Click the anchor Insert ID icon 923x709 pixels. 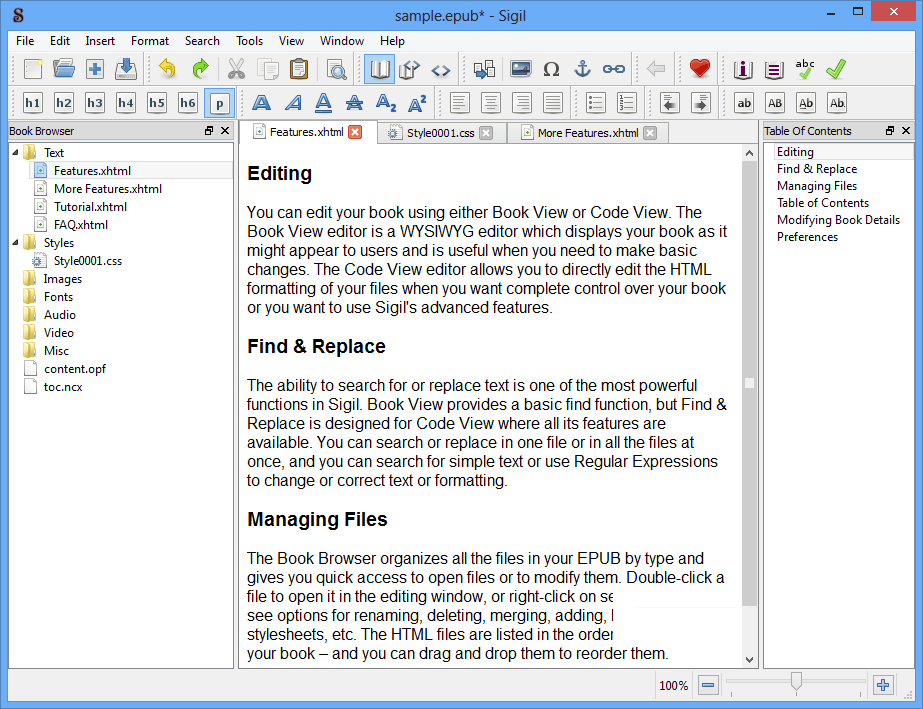pos(582,69)
